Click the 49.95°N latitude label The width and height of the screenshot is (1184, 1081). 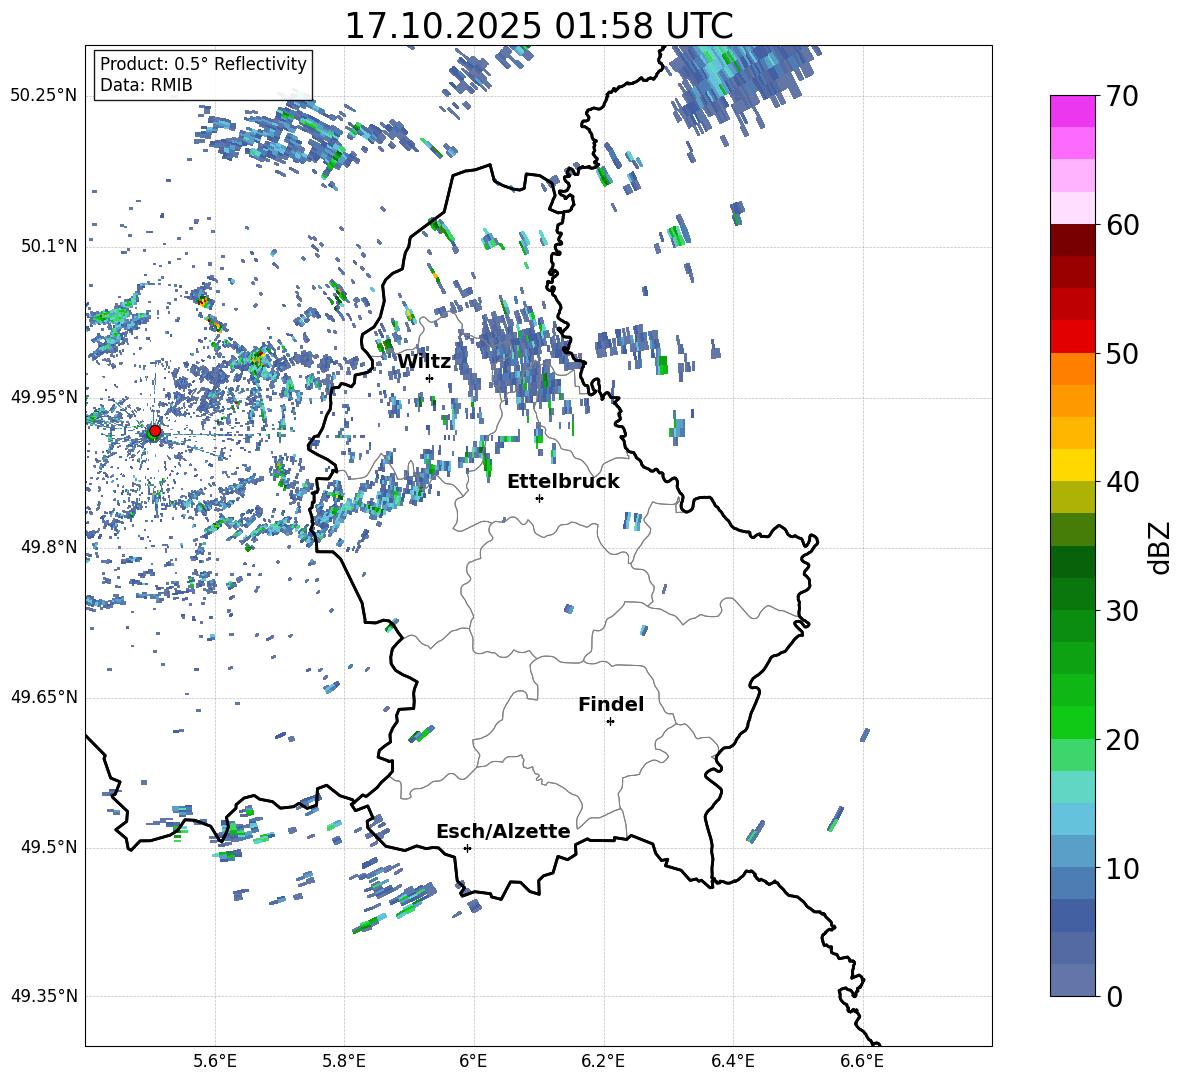point(44,396)
